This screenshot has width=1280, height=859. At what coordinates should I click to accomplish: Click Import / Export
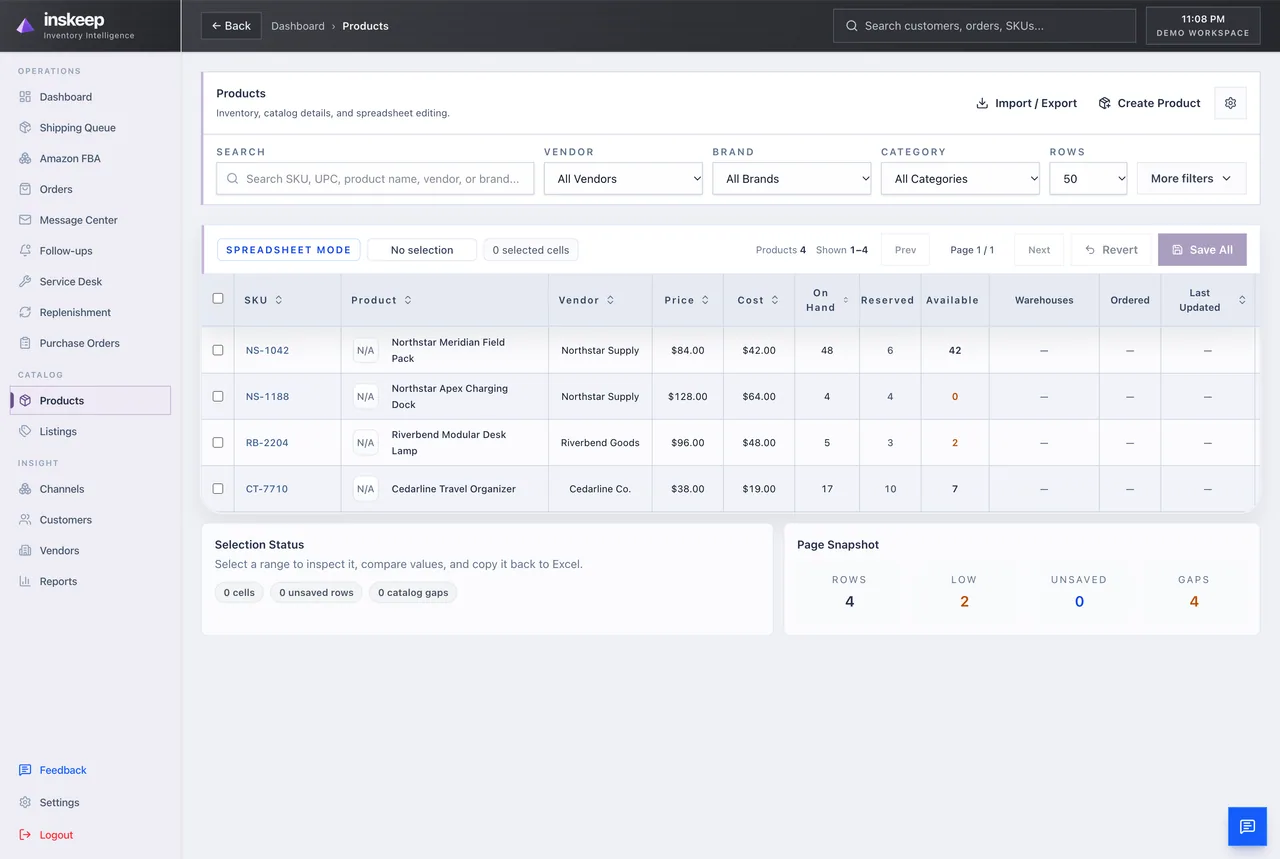pyautogui.click(x=1027, y=103)
